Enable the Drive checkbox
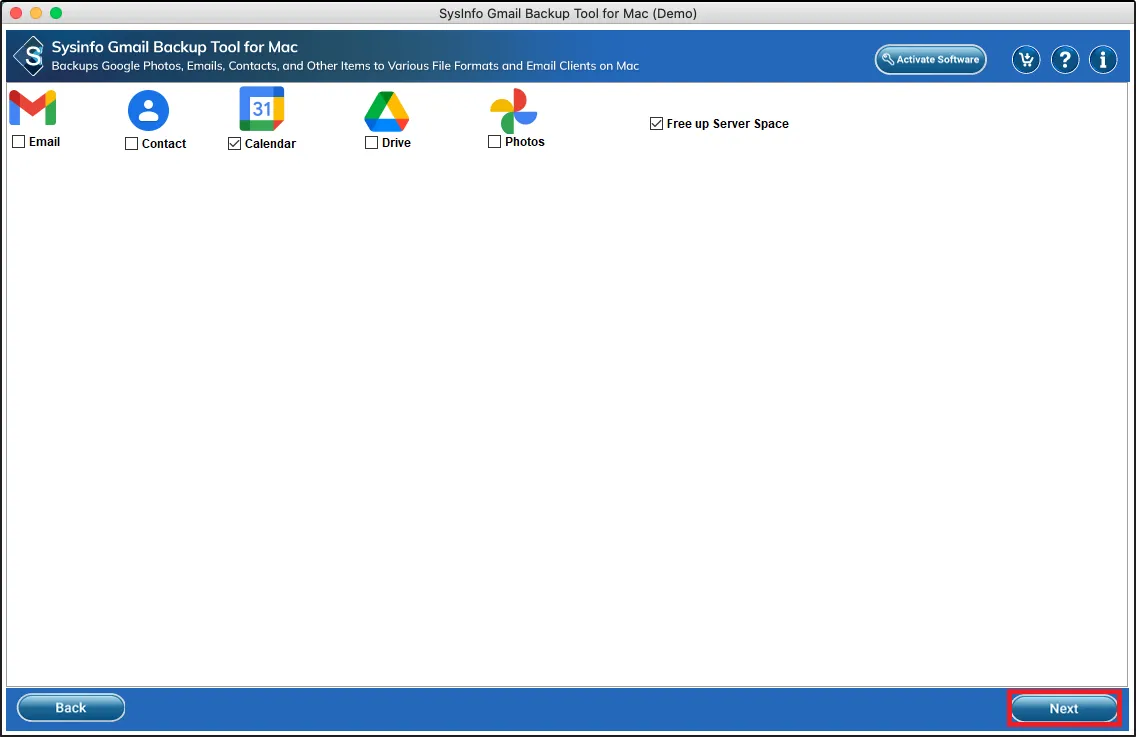The height and width of the screenshot is (737, 1136). [372, 143]
